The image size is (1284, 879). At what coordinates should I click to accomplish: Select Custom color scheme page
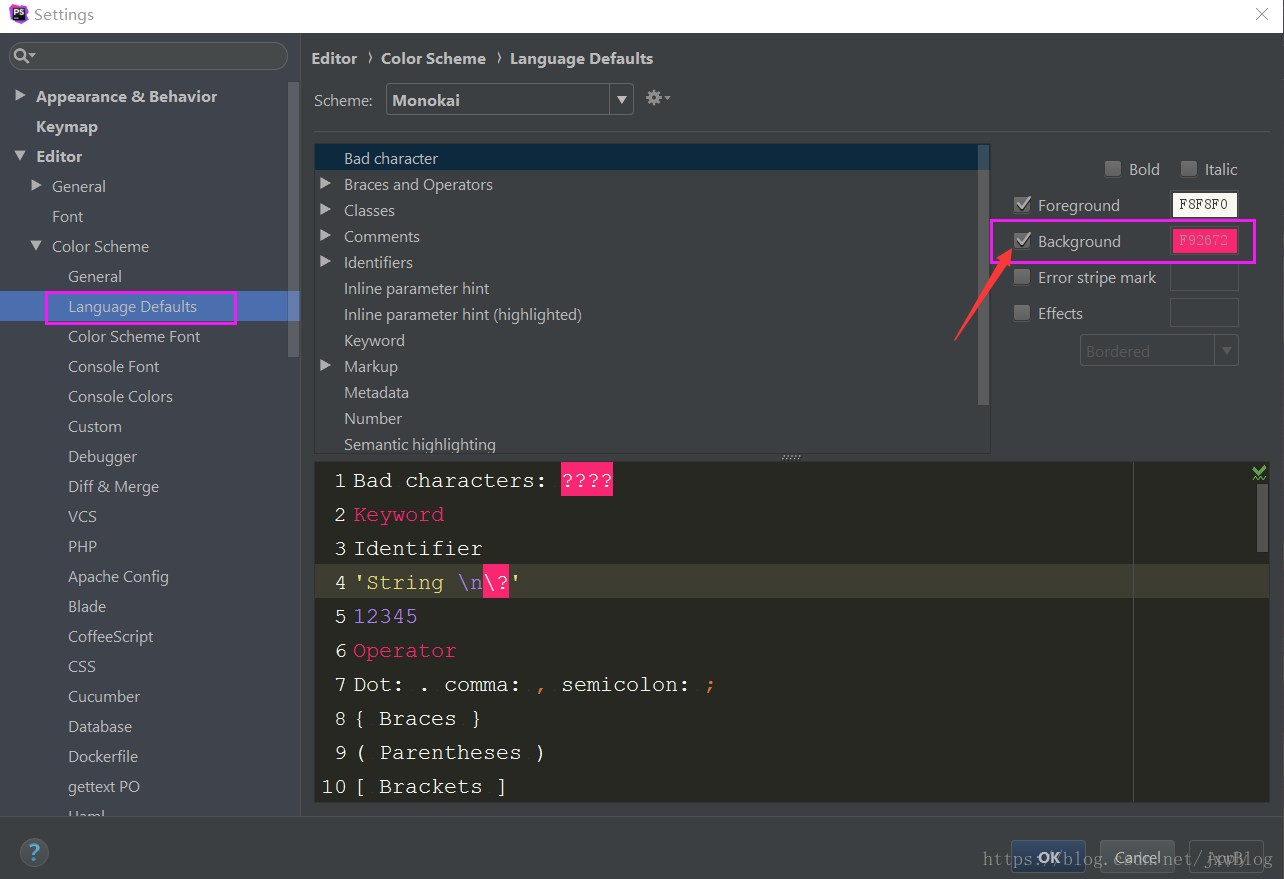(x=95, y=426)
